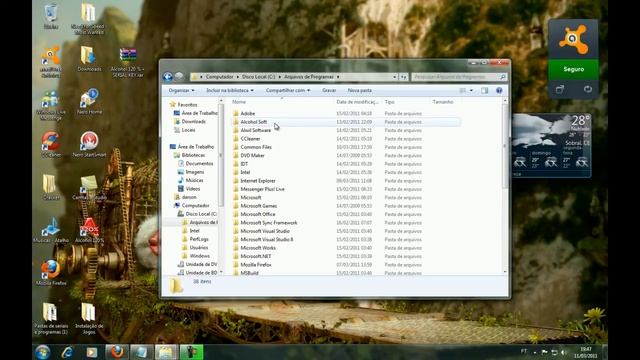Launch Mozilla Firefox desktop shortcut
This screenshot has width=640, height=360.
tap(51, 273)
